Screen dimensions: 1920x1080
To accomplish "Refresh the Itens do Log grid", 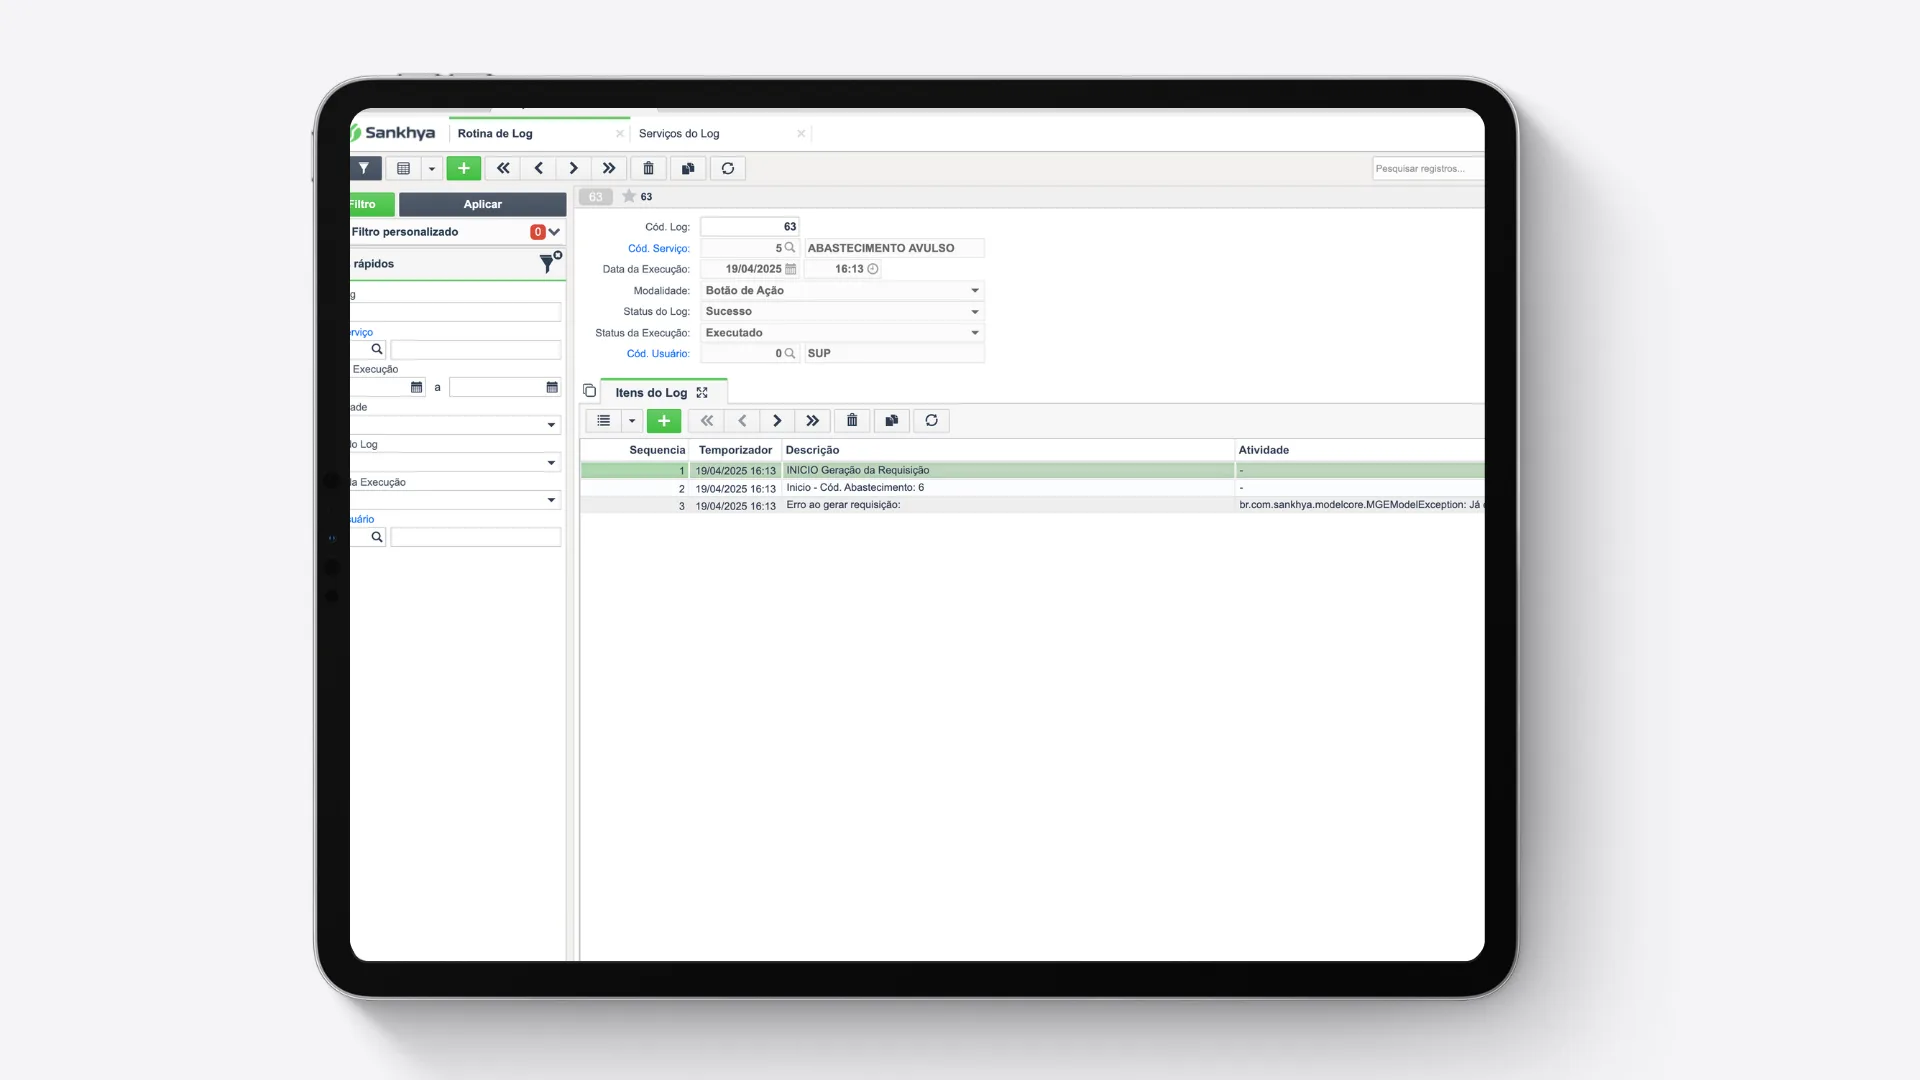I will click(x=931, y=421).
